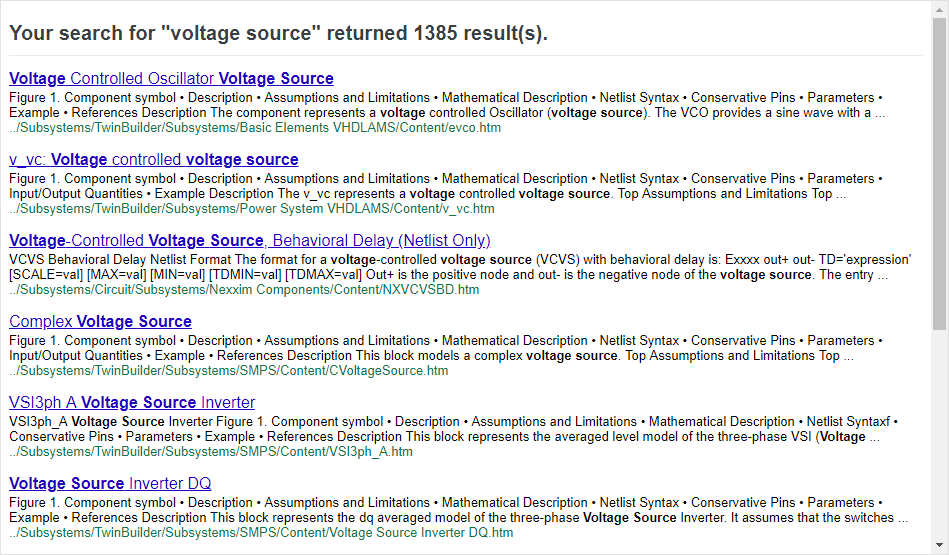This screenshot has width=949, height=555.
Task: Click the scrollbar up arrow
Action: pyautogui.click(x=939, y=9)
